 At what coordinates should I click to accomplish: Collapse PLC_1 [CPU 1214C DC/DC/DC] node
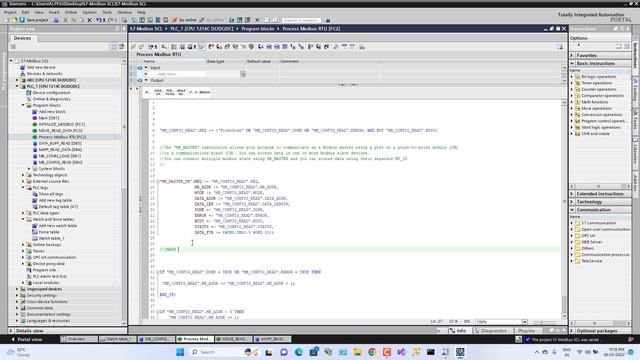[x=17, y=86]
